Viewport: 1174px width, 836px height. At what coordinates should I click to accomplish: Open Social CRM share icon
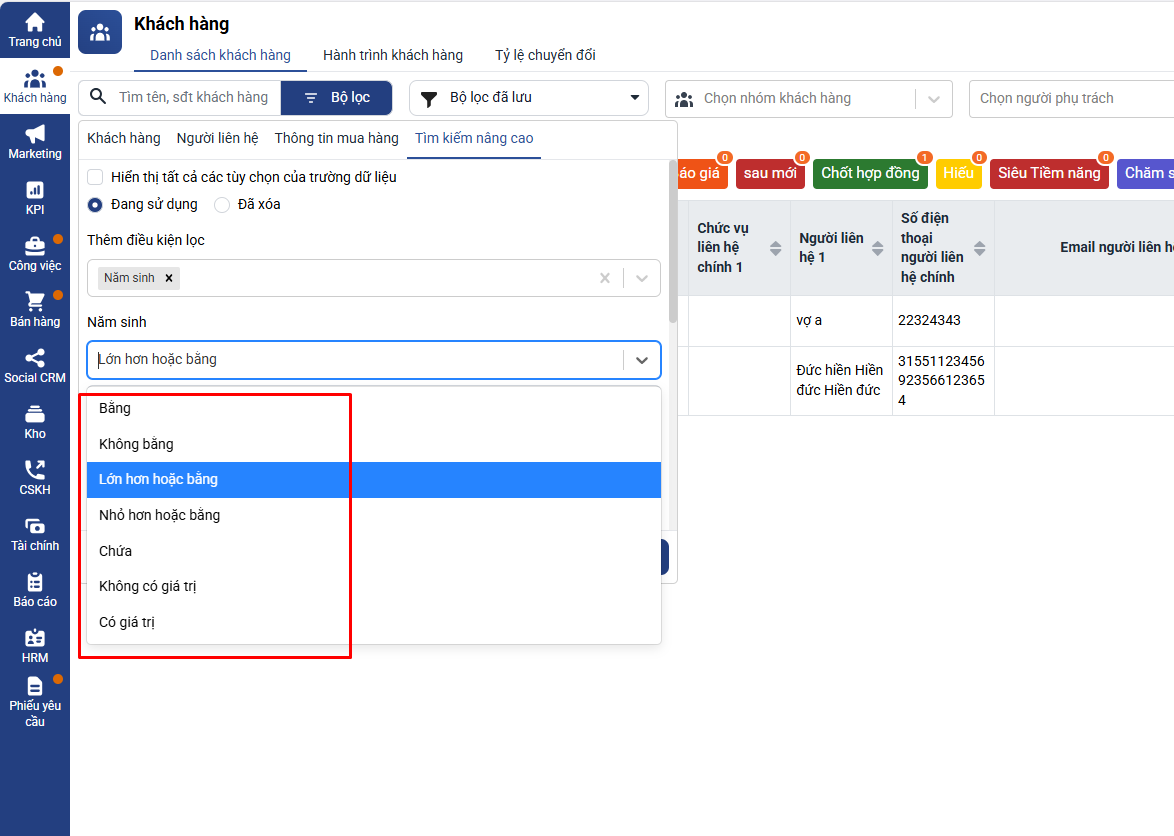[x=34, y=358]
